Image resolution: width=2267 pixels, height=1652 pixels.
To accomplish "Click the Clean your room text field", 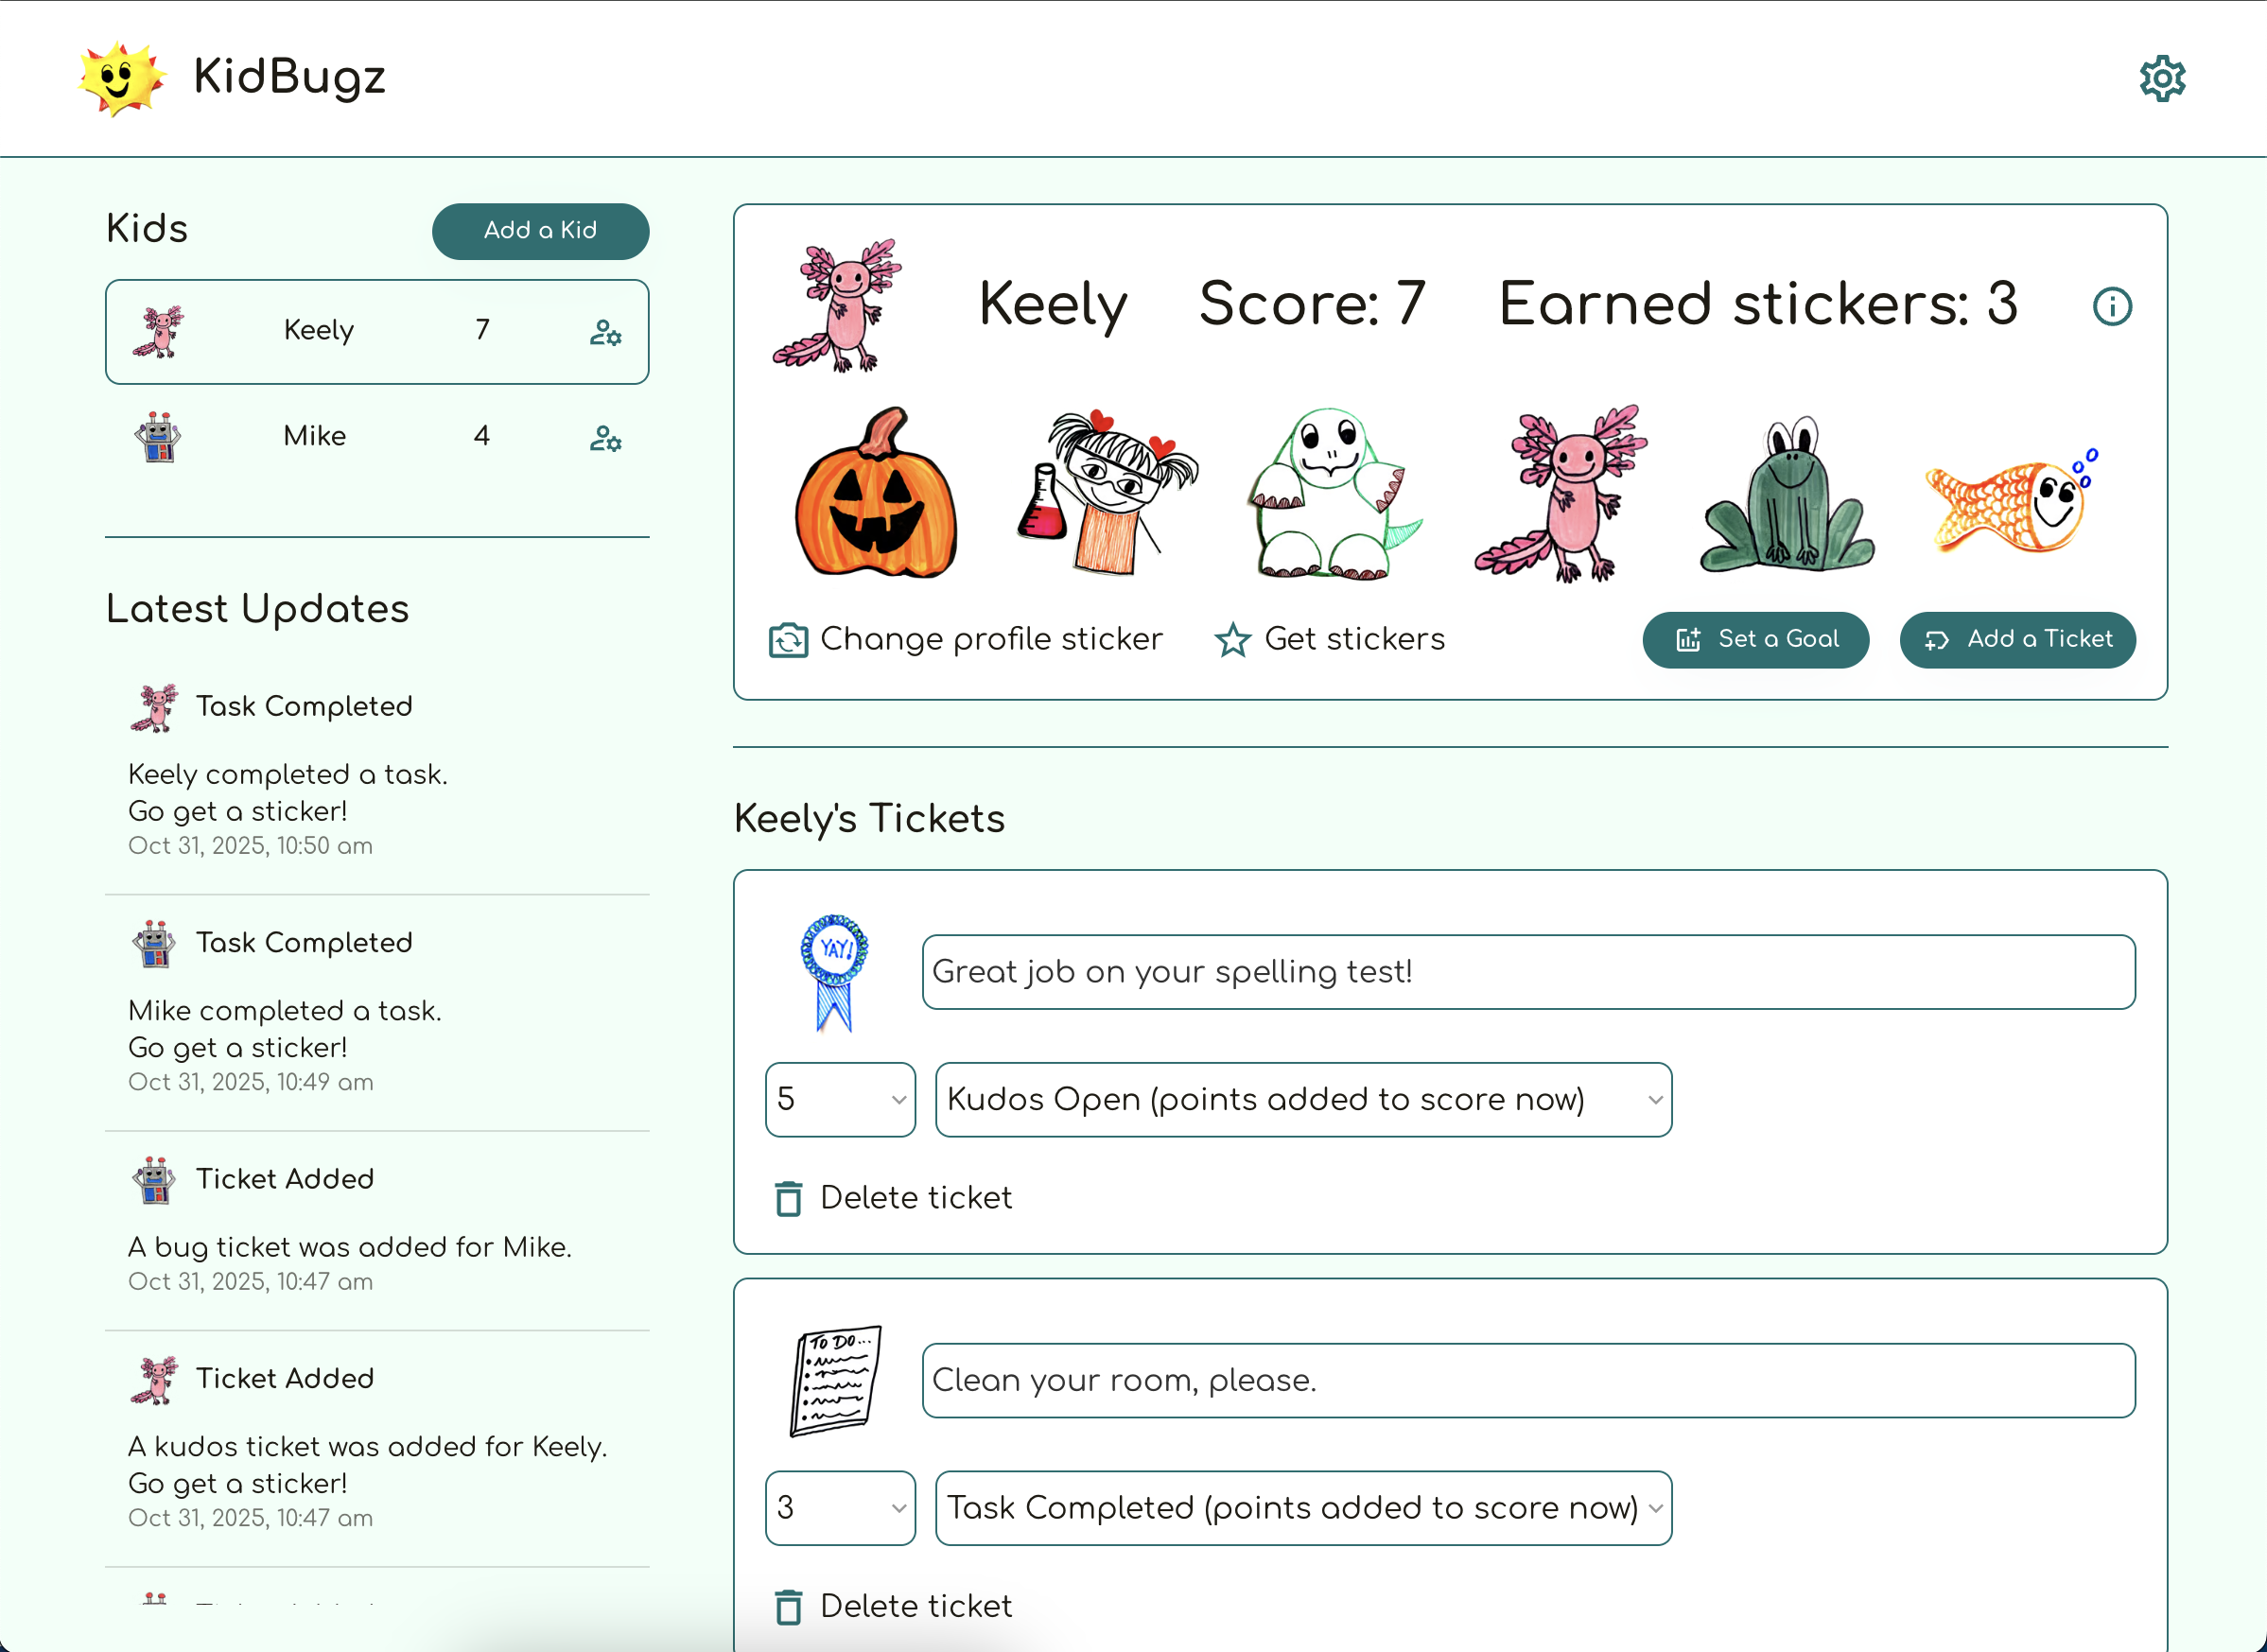I will coord(1528,1381).
